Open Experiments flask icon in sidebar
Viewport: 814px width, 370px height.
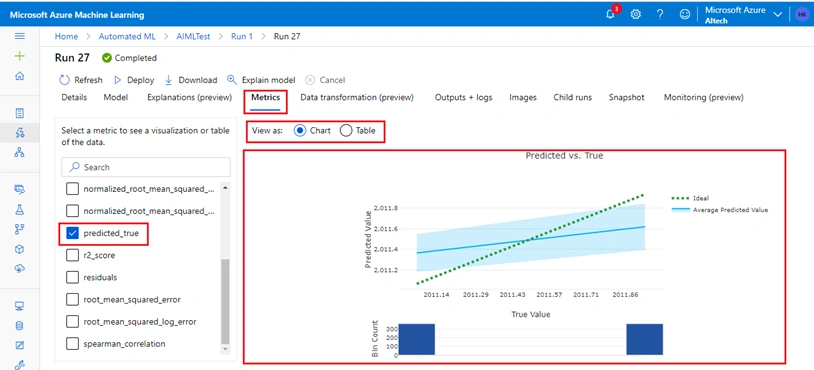pos(20,209)
